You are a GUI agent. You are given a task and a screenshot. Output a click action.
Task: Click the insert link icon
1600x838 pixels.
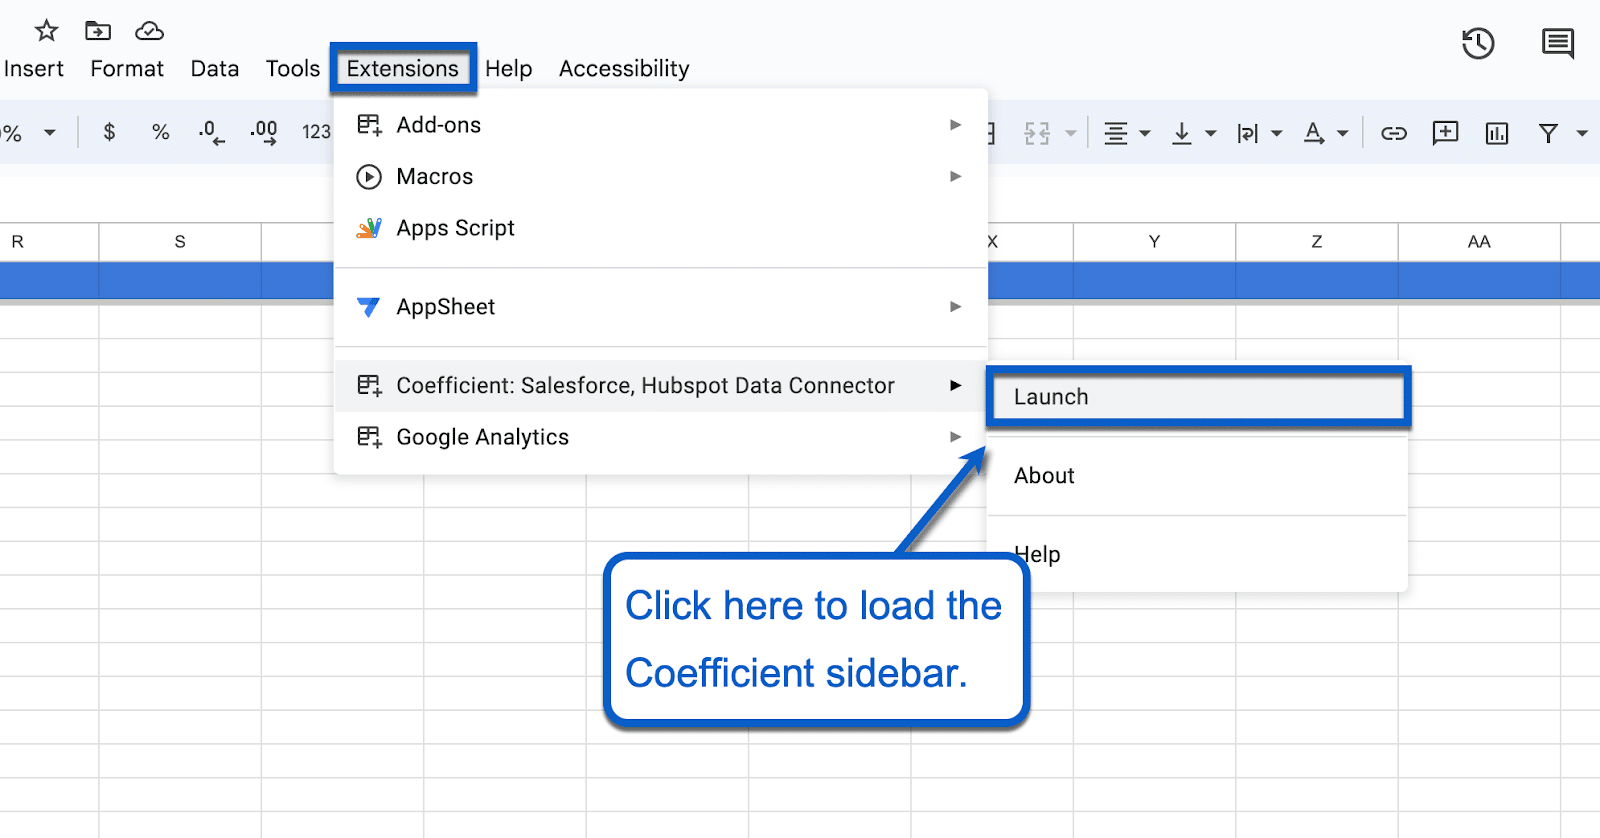coord(1393,133)
